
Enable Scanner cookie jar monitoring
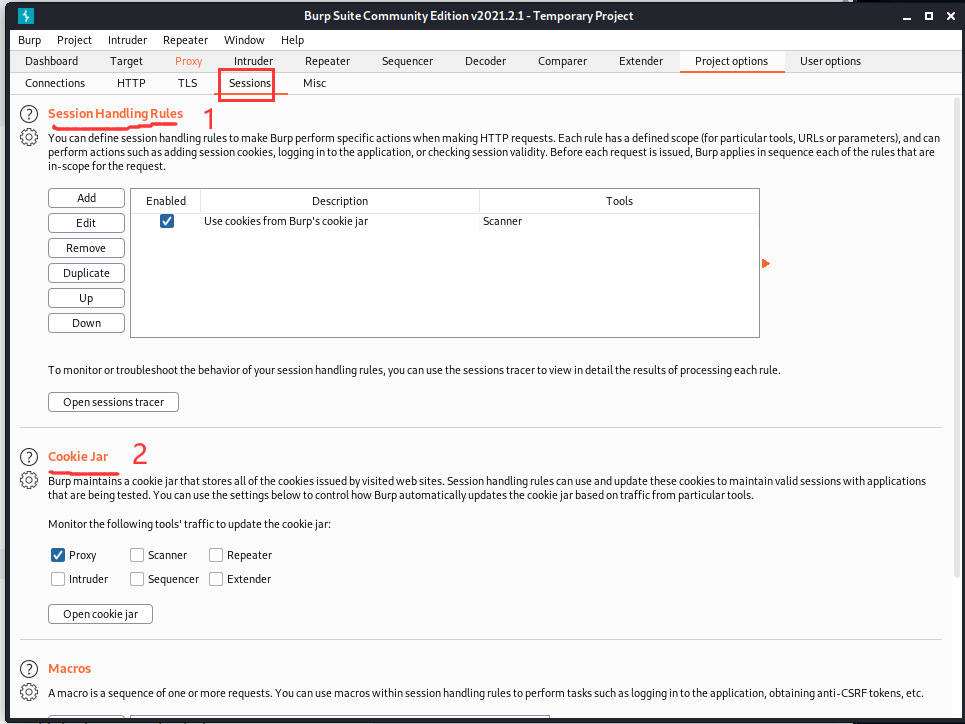(137, 555)
